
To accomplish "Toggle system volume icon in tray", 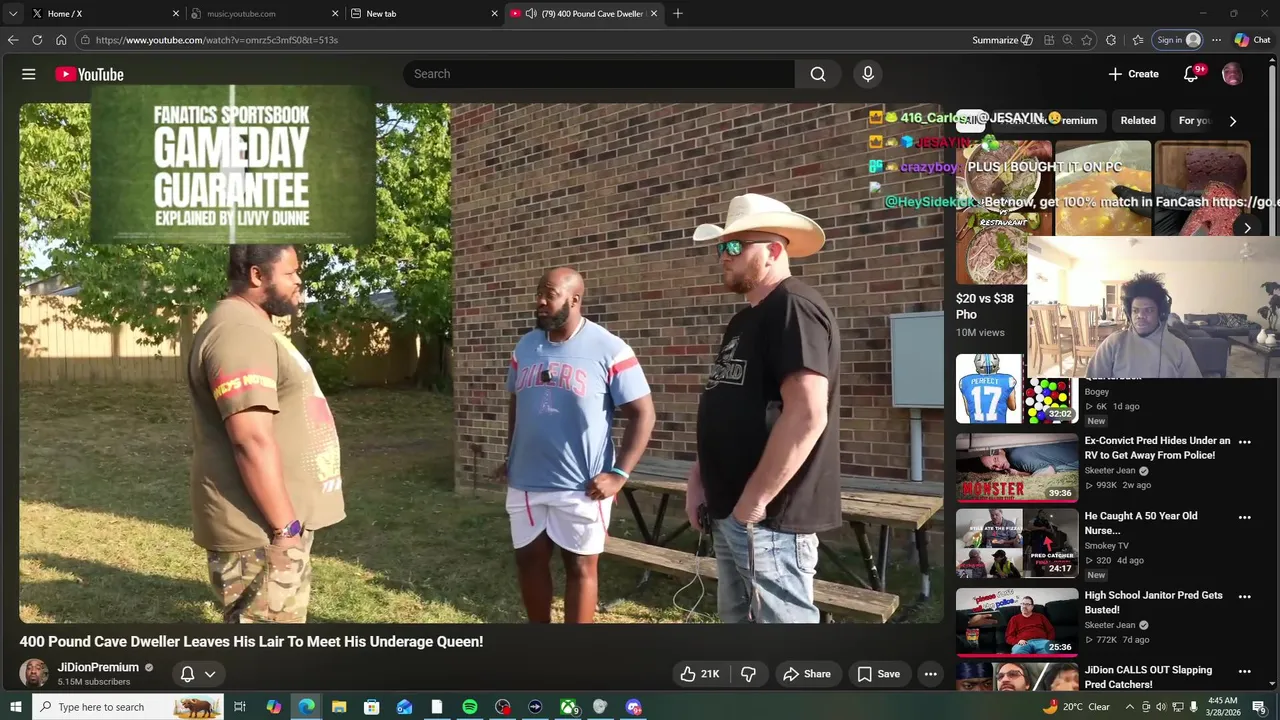I will (x=1161, y=707).
